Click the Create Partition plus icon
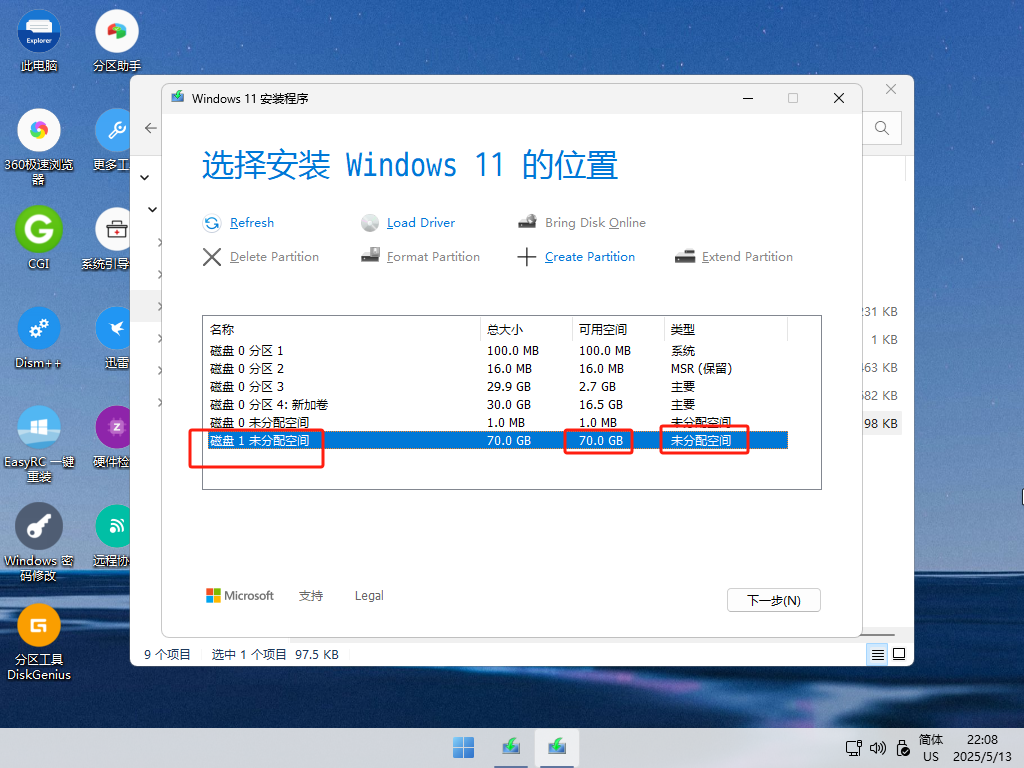Viewport: 1024px width, 768px height. tap(526, 257)
